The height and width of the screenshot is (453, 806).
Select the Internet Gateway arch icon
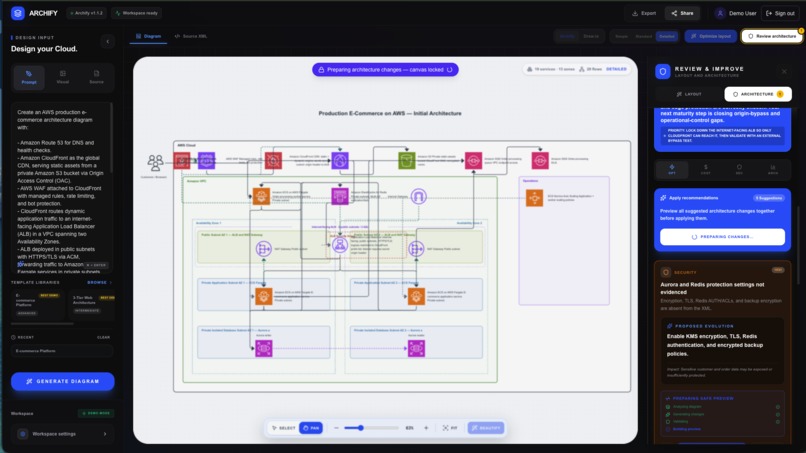(x=418, y=196)
